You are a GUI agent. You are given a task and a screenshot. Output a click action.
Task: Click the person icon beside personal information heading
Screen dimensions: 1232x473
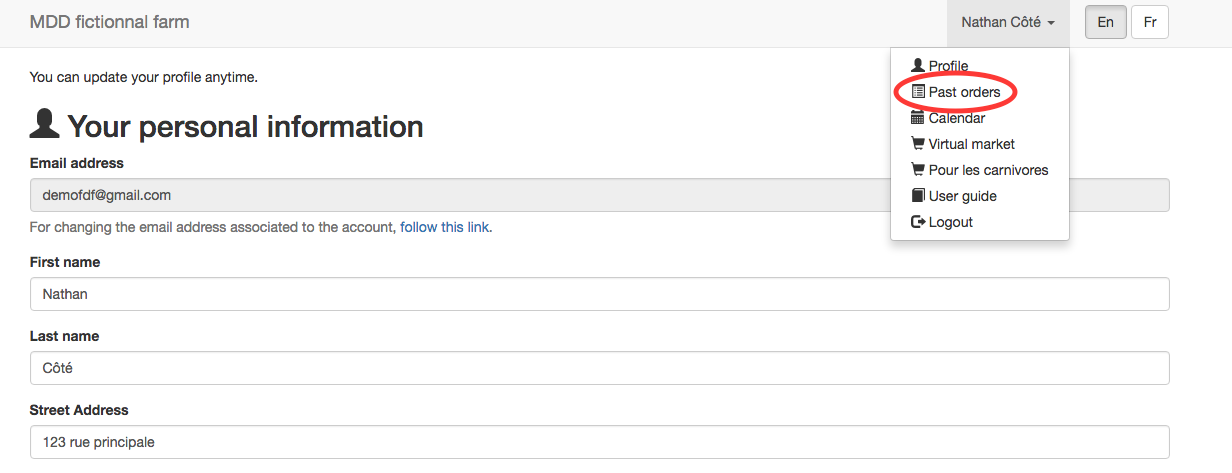pyautogui.click(x=45, y=125)
